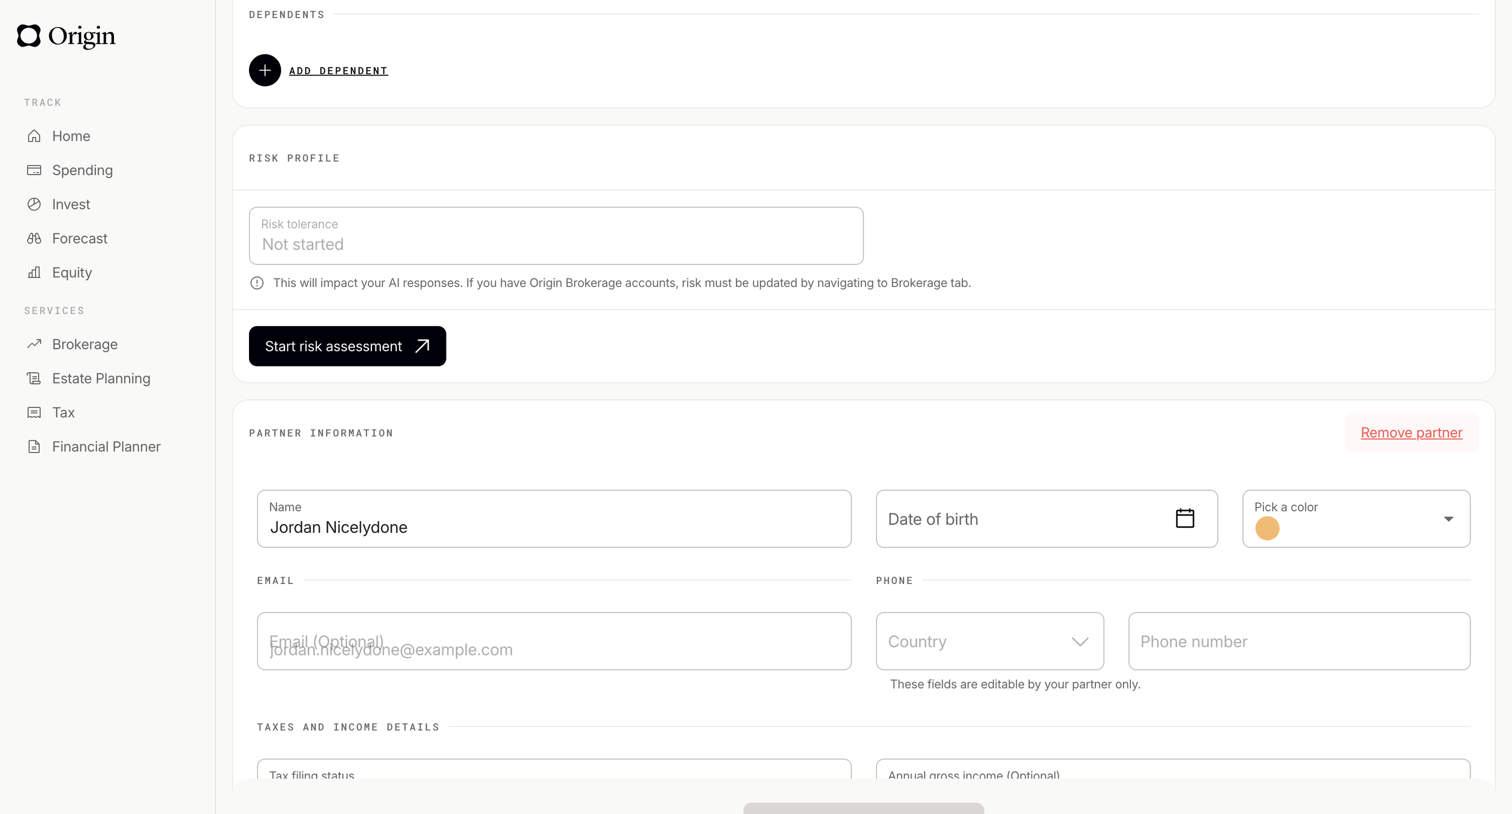The height and width of the screenshot is (814, 1512).
Task: Click Remove partner link
Action: [x=1411, y=433]
